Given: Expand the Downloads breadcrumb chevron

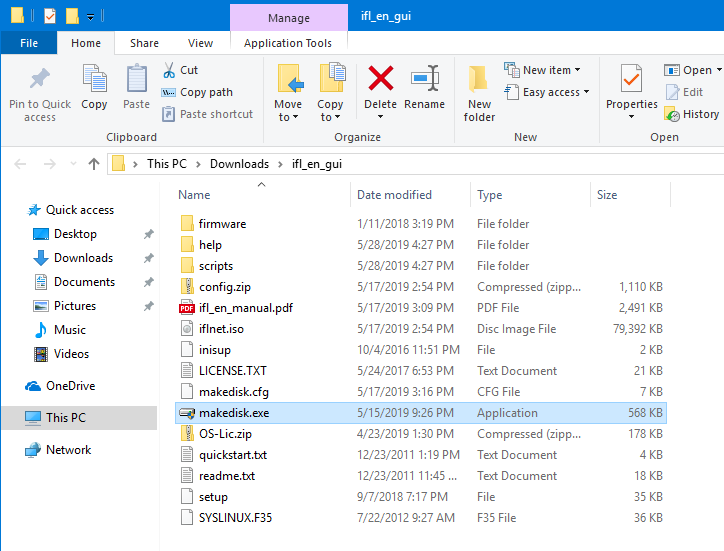Looking at the screenshot, I should tap(280, 164).
